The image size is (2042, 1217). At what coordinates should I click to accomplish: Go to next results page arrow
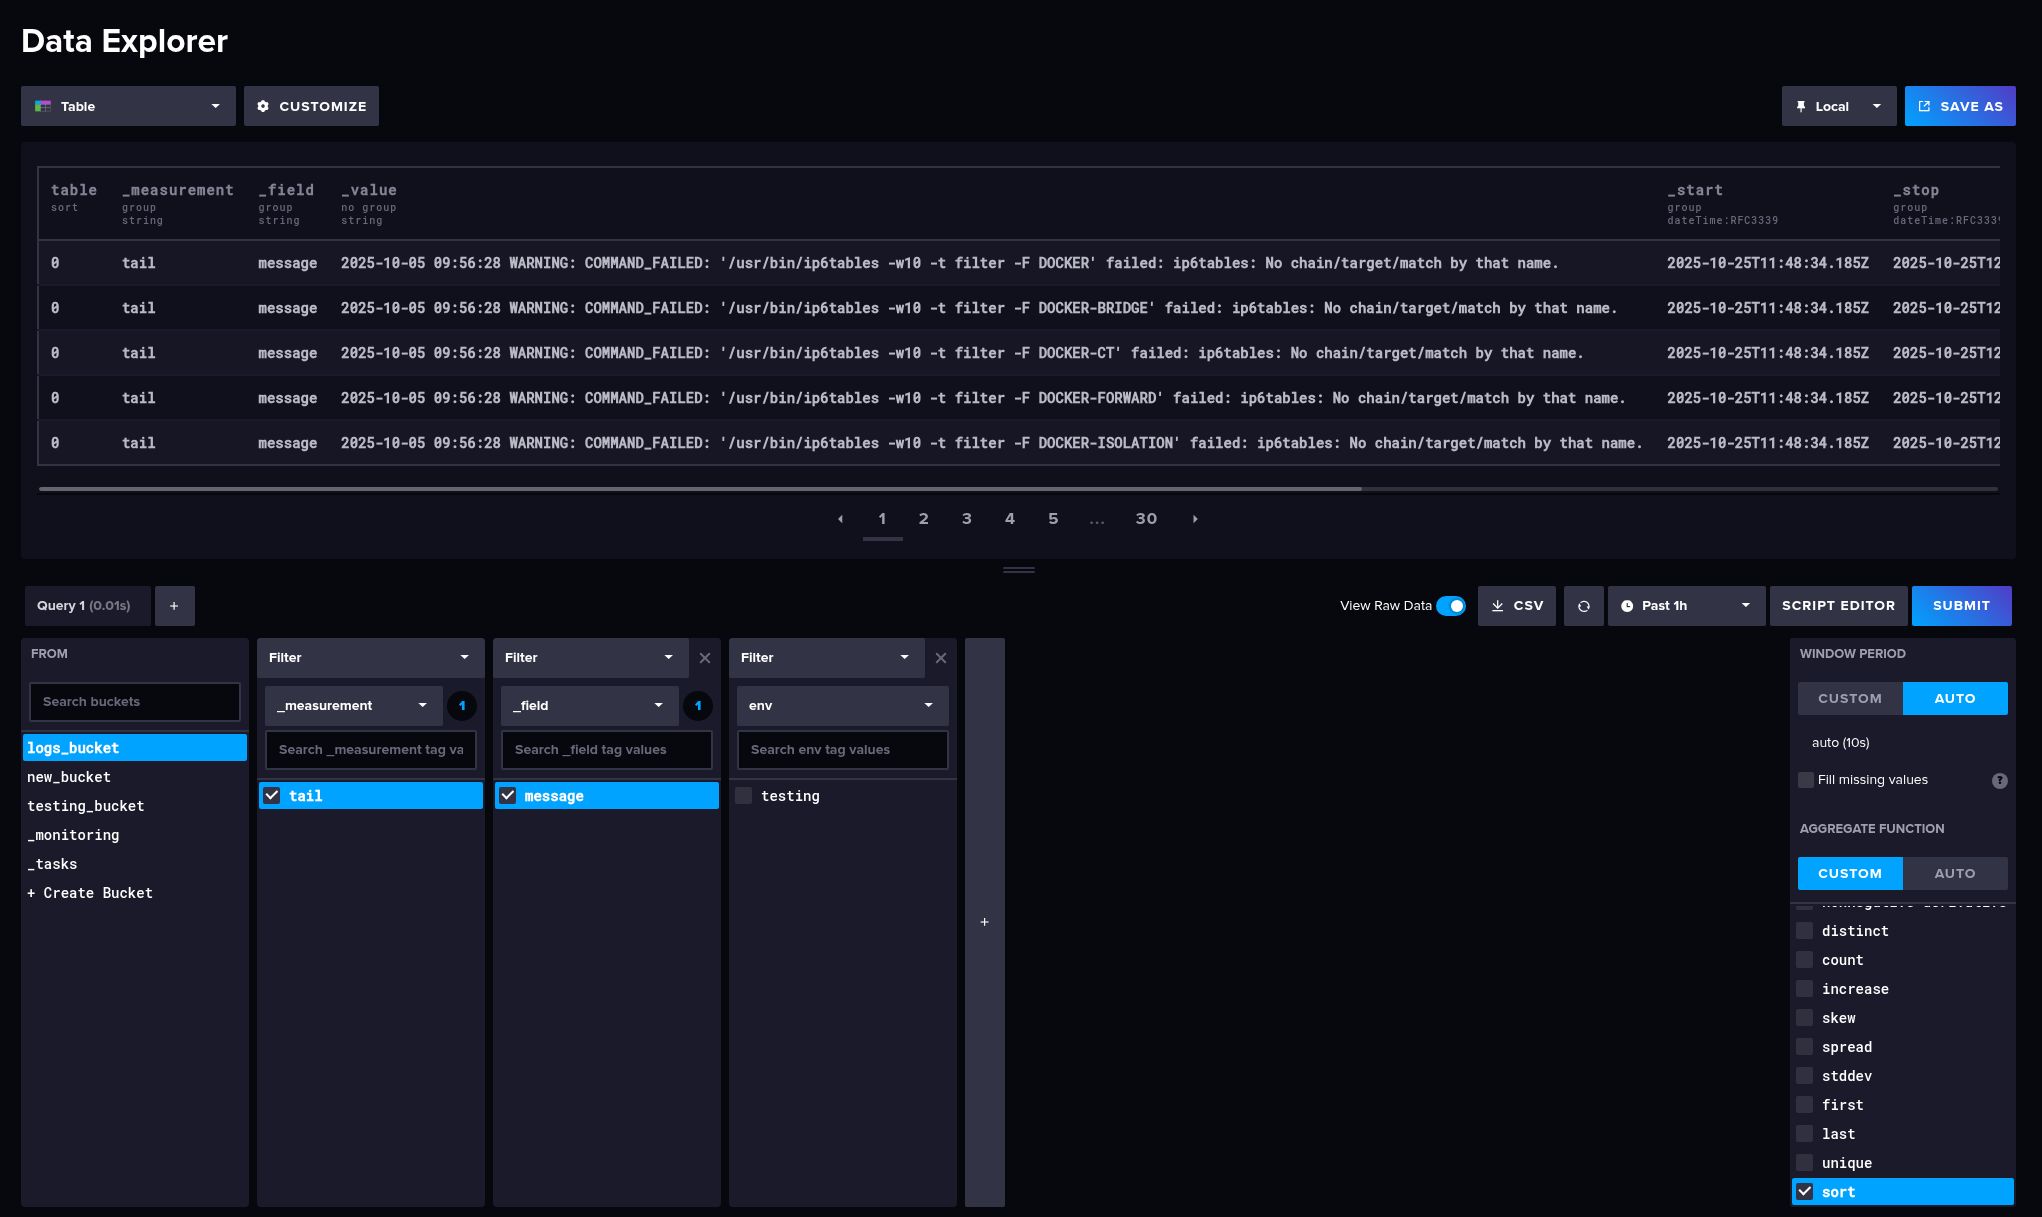coord(1195,519)
